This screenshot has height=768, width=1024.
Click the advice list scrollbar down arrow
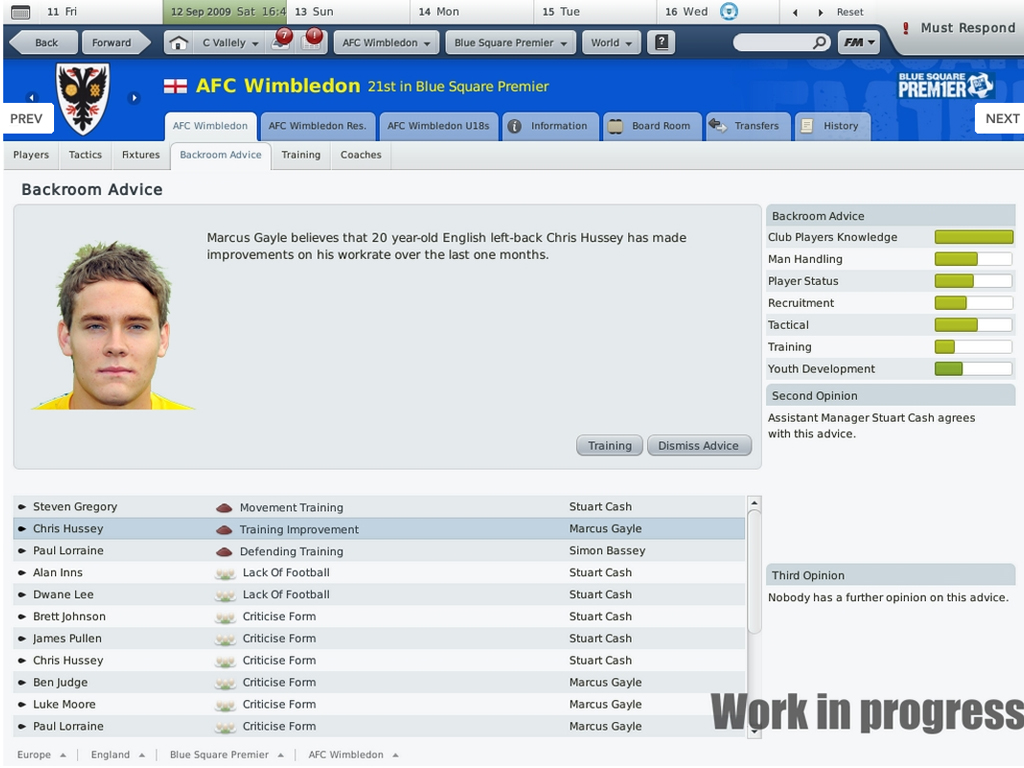point(754,732)
